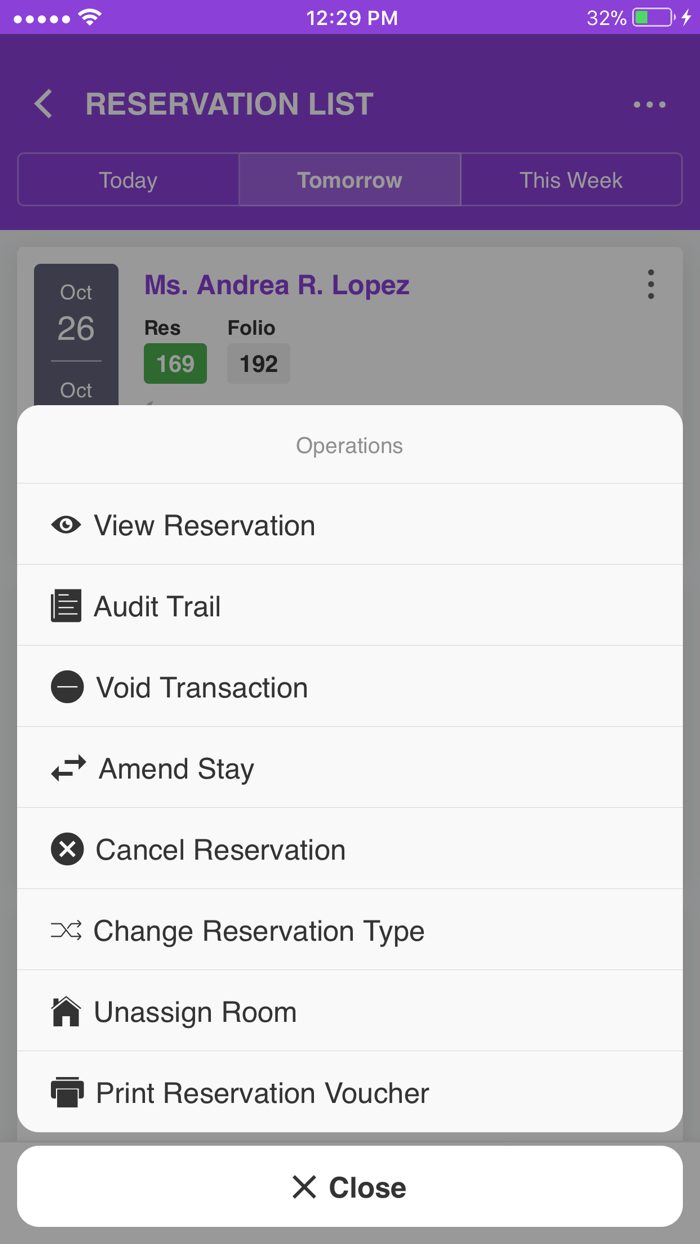This screenshot has width=700, height=1244.
Task: Tap the folio number 192 badge
Action: [x=258, y=363]
